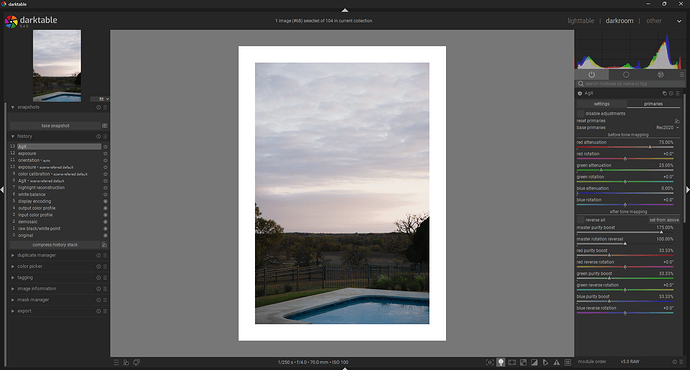Open the AgX module presets menu

pos(678,93)
